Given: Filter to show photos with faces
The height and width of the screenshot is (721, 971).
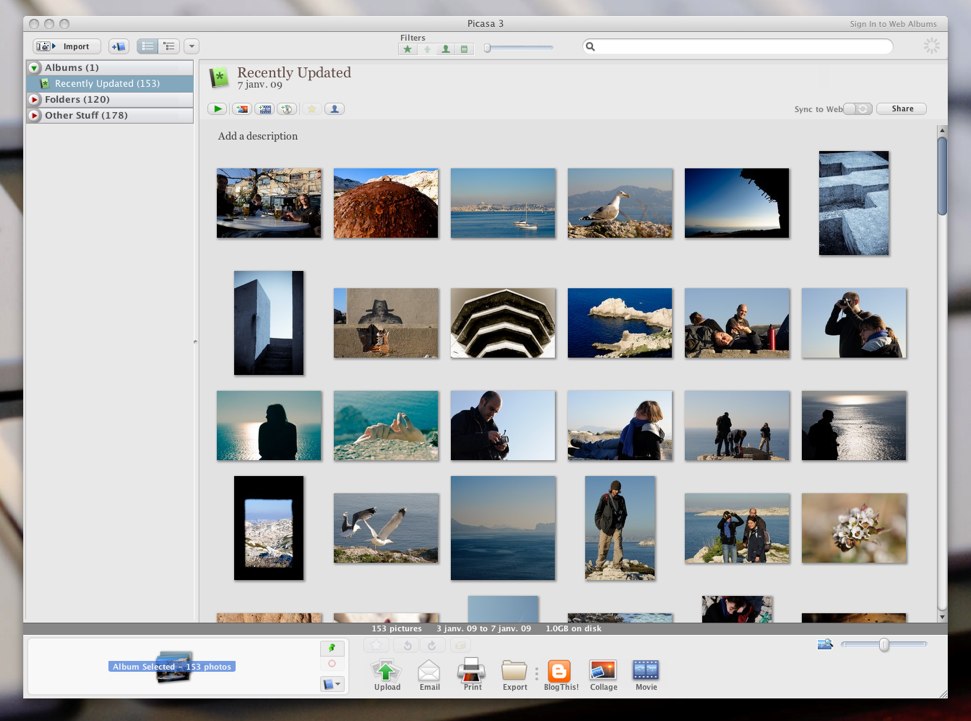Looking at the screenshot, I should [445, 49].
